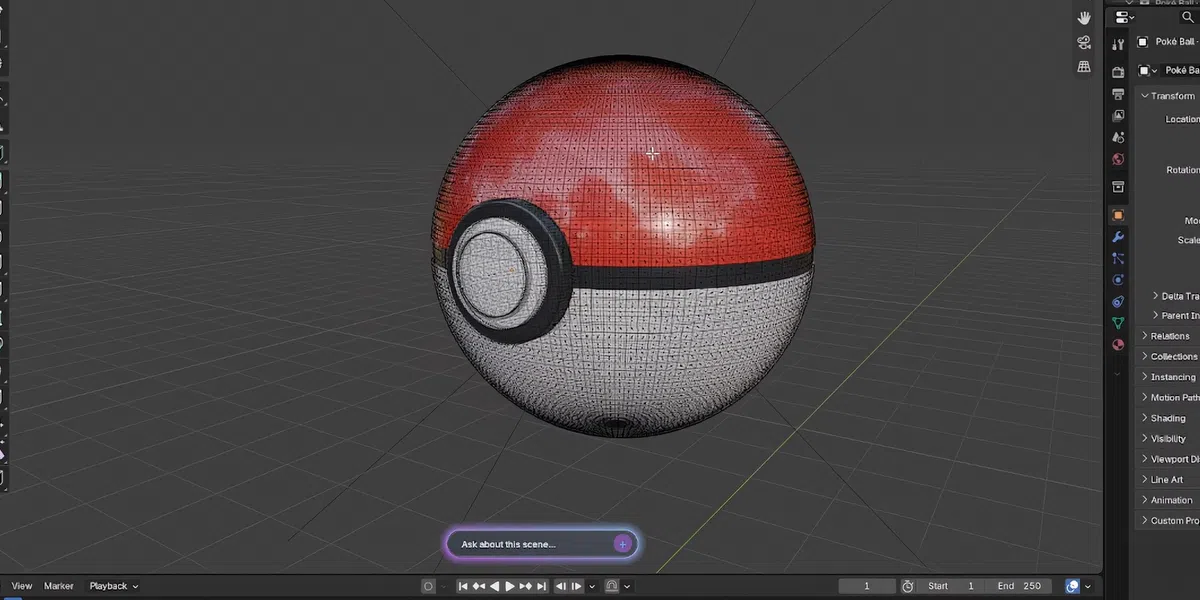The height and width of the screenshot is (600, 1200).
Task: Click the Poké Ball object name field
Action: pos(1179,70)
